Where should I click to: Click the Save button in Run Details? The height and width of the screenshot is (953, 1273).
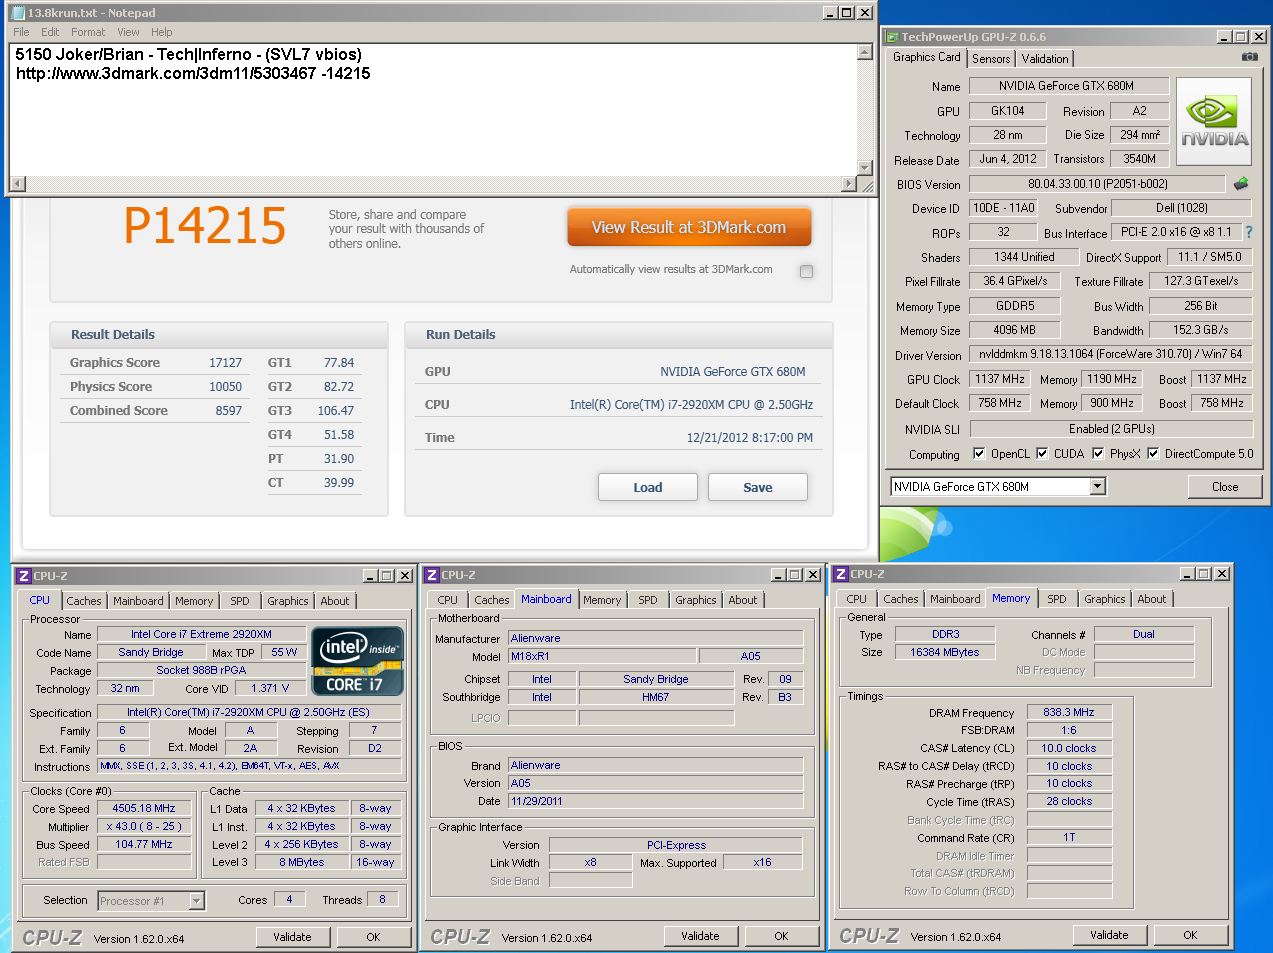[758, 487]
